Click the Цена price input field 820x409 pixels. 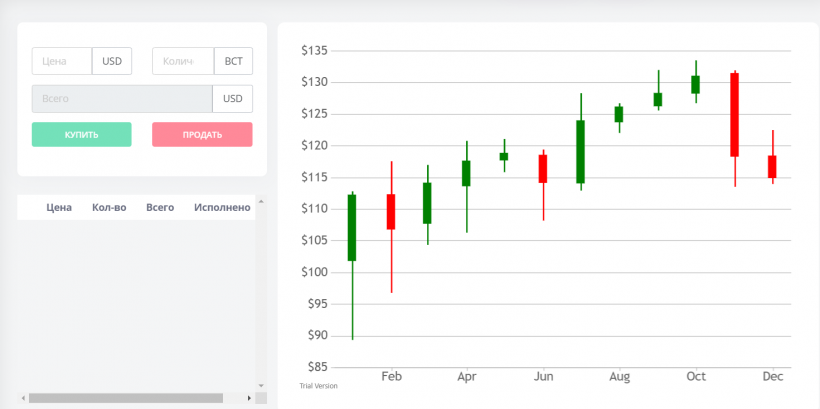pos(62,61)
